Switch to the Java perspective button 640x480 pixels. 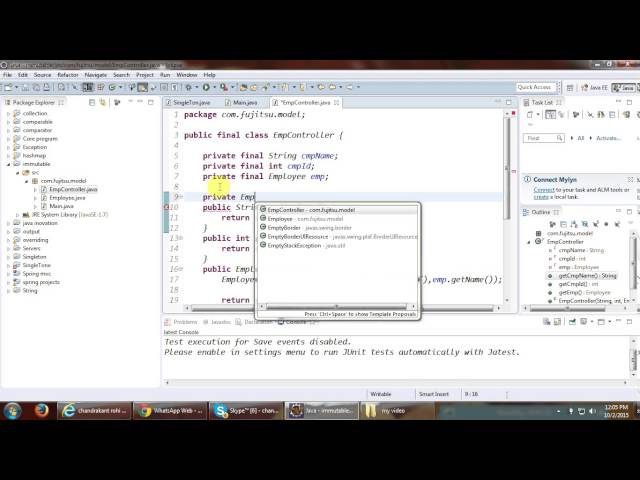(x=623, y=88)
